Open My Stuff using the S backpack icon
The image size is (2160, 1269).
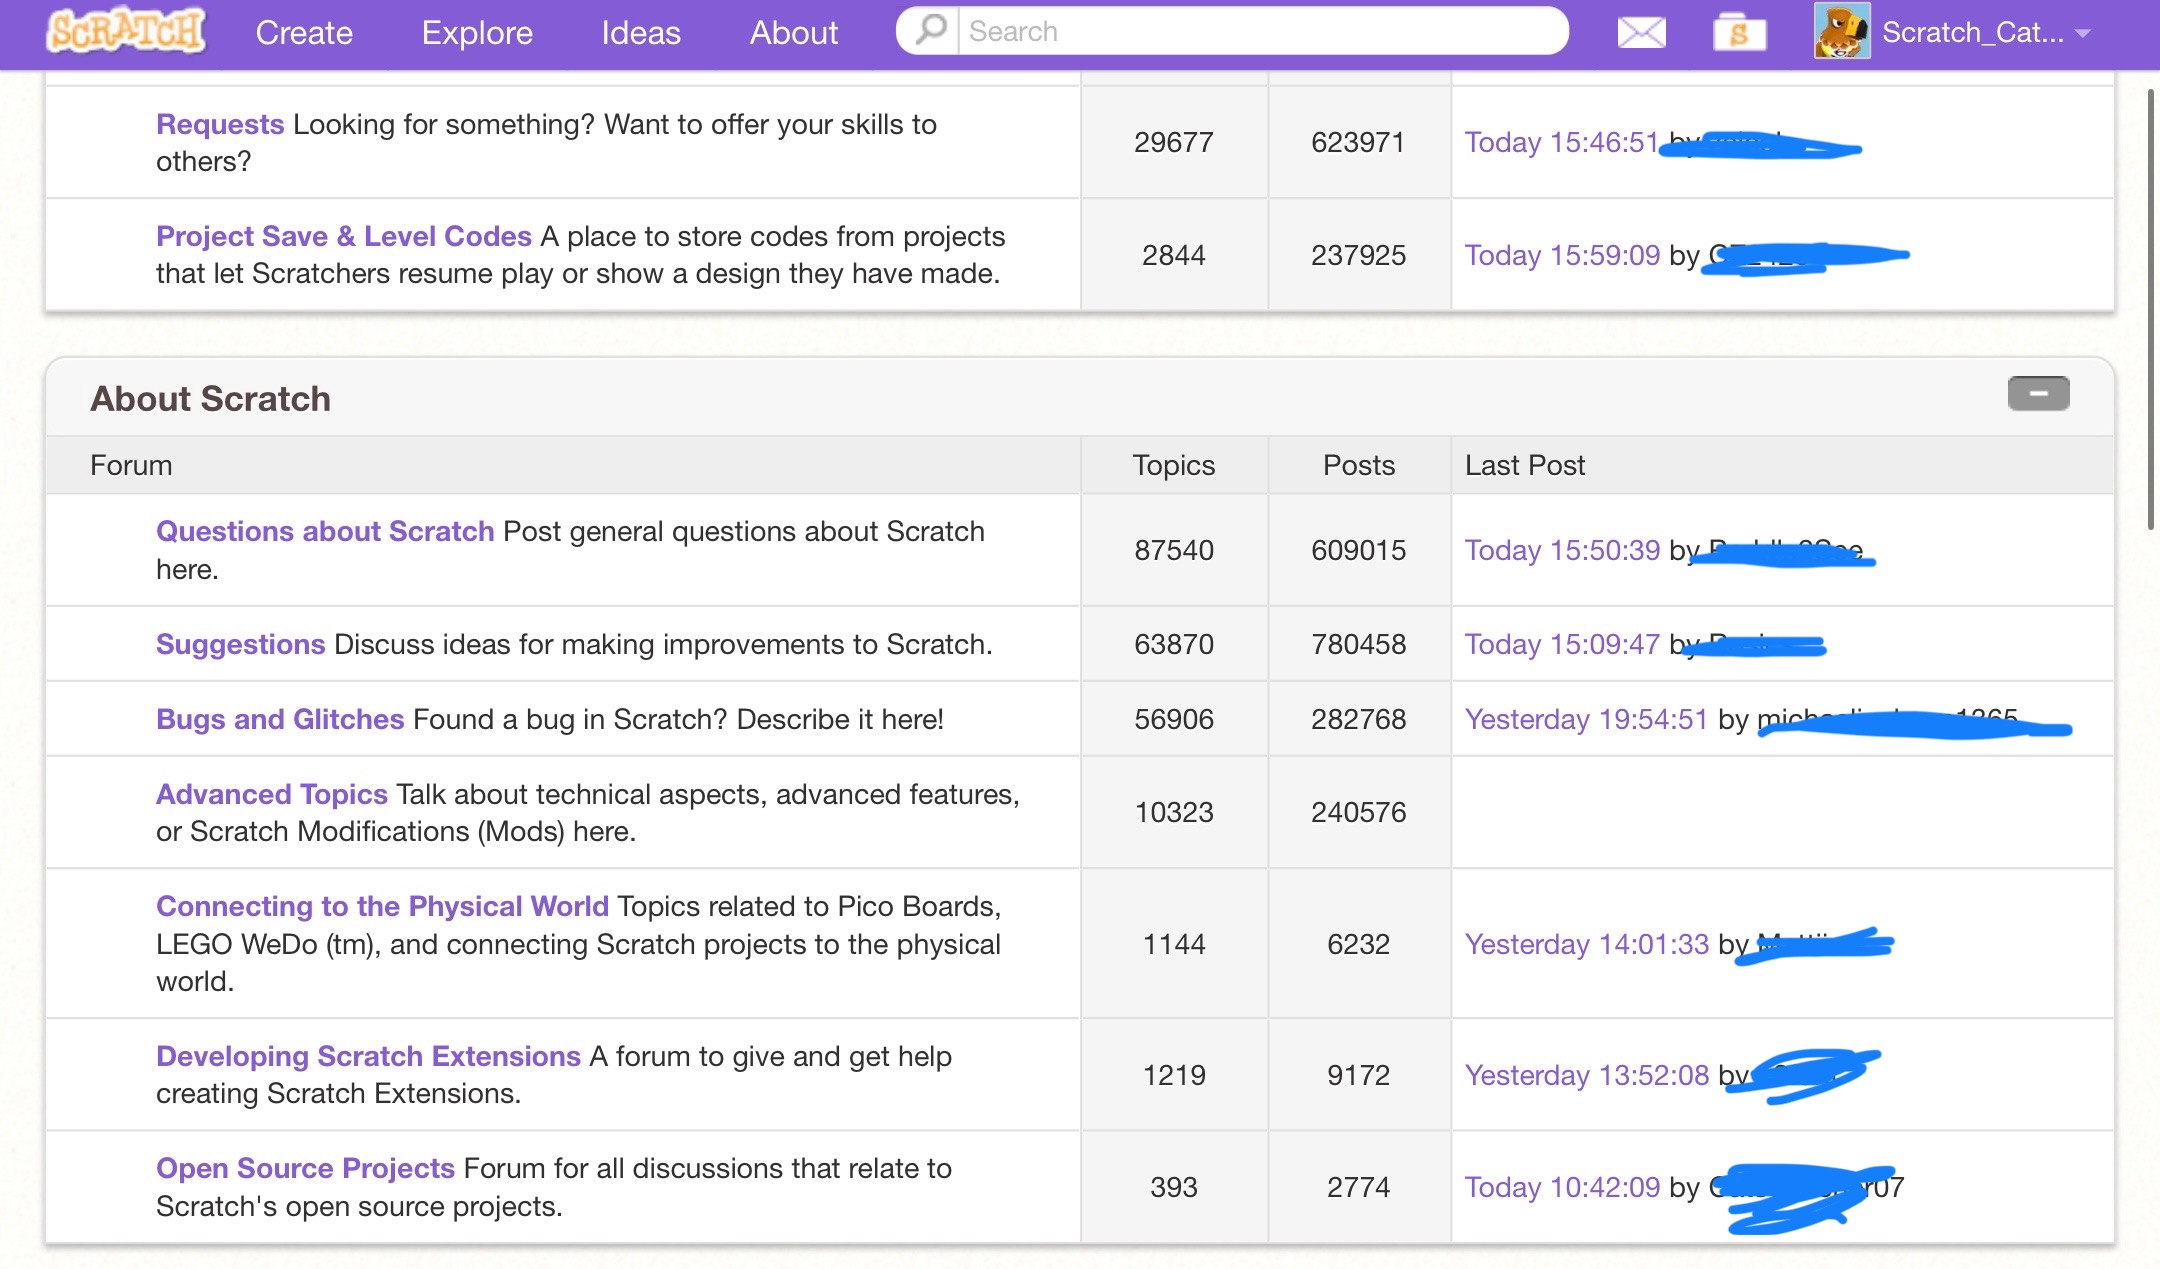pyautogui.click(x=1740, y=31)
